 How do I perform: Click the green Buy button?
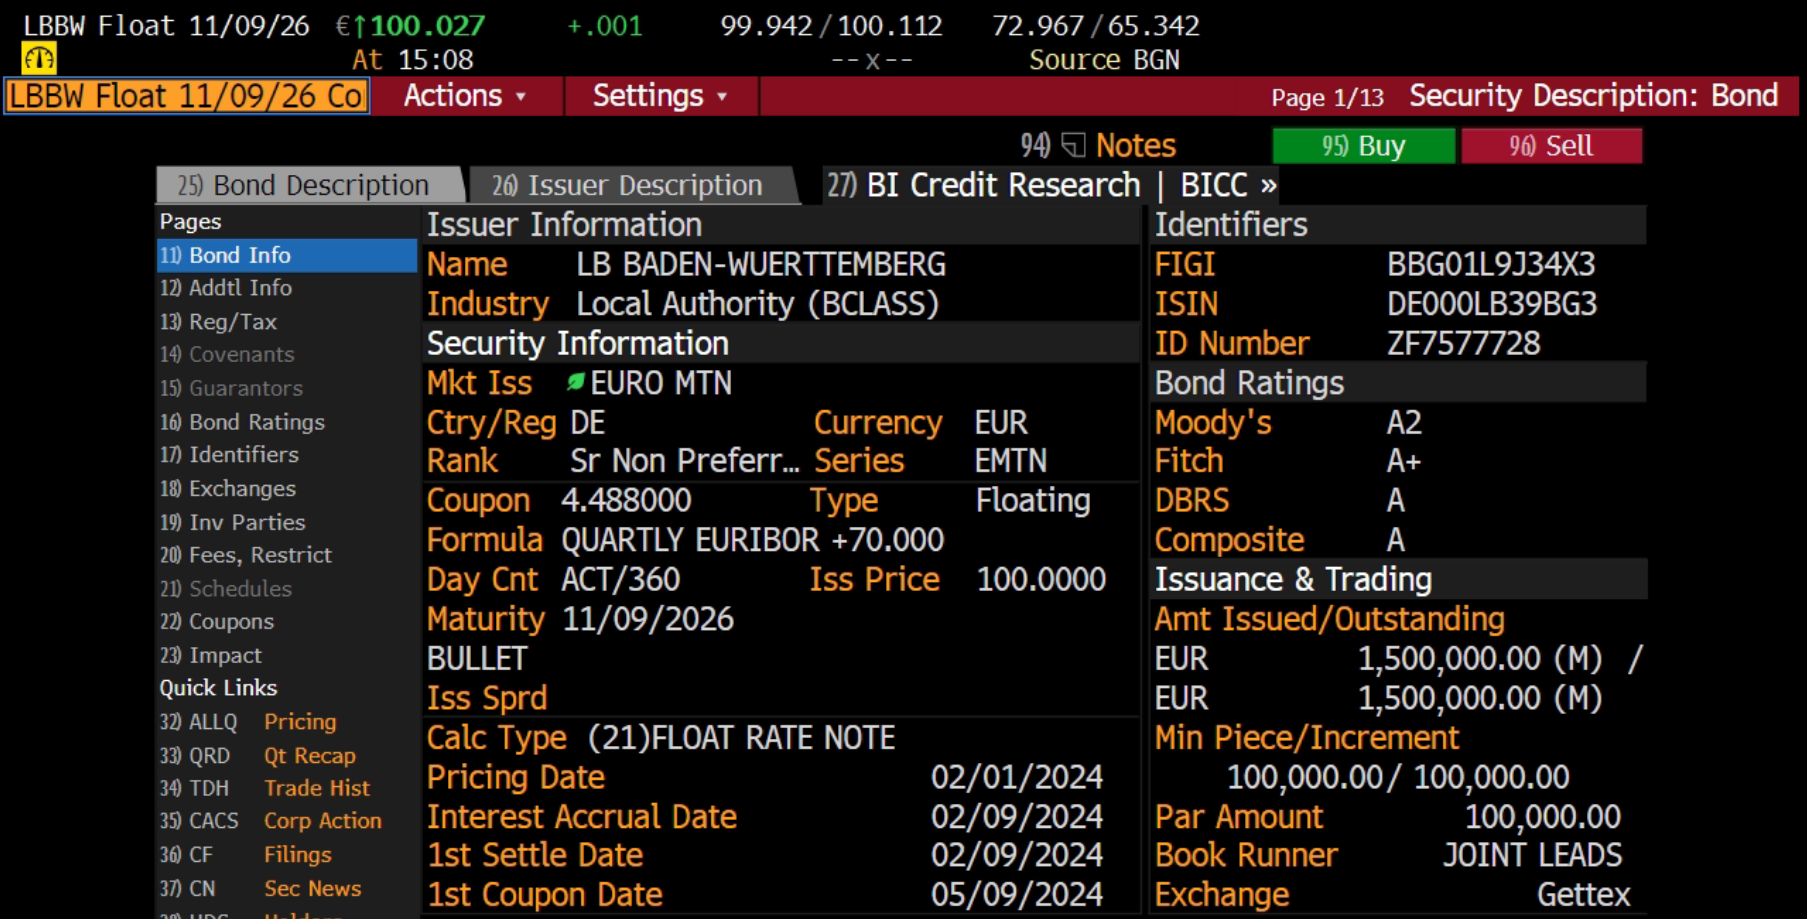pyautogui.click(x=1363, y=146)
